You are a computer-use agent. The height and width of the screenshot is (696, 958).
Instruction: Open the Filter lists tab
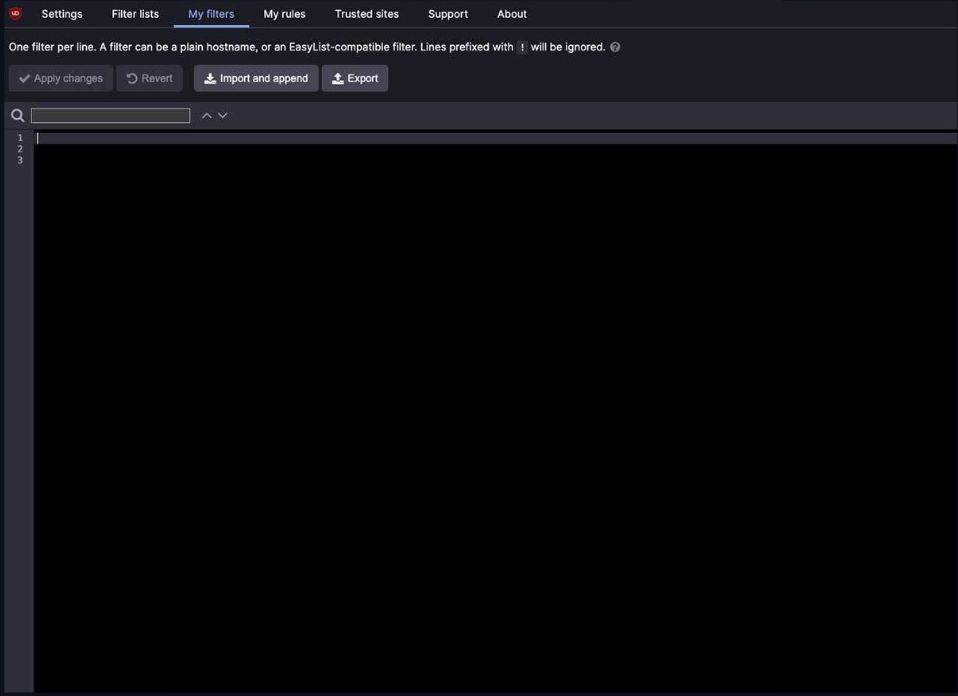pyautogui.click(x=134, y=13)
